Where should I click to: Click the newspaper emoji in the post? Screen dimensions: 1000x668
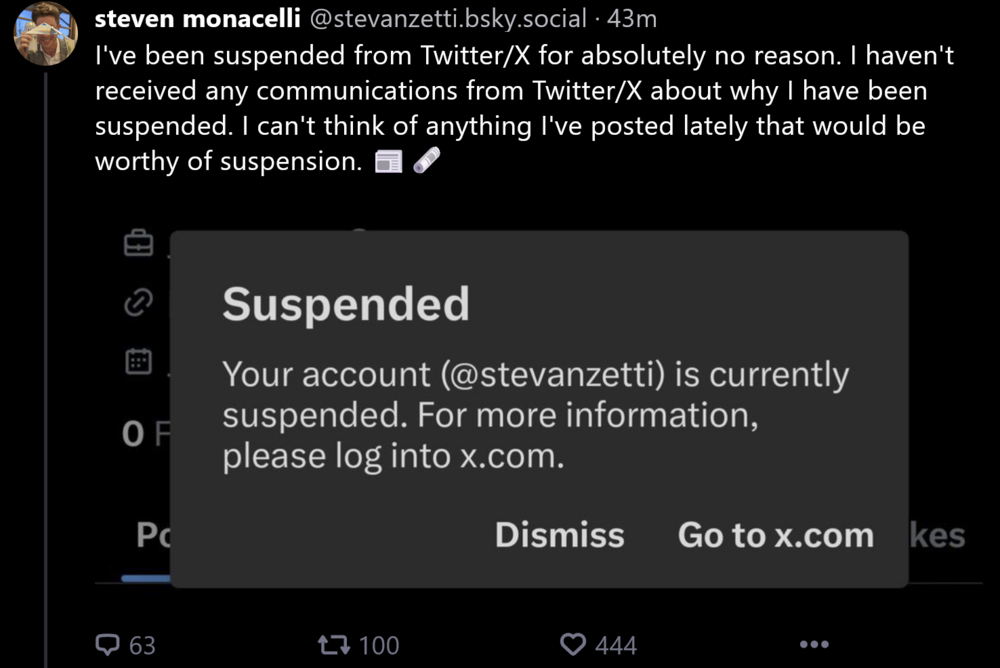coord(387,160)
